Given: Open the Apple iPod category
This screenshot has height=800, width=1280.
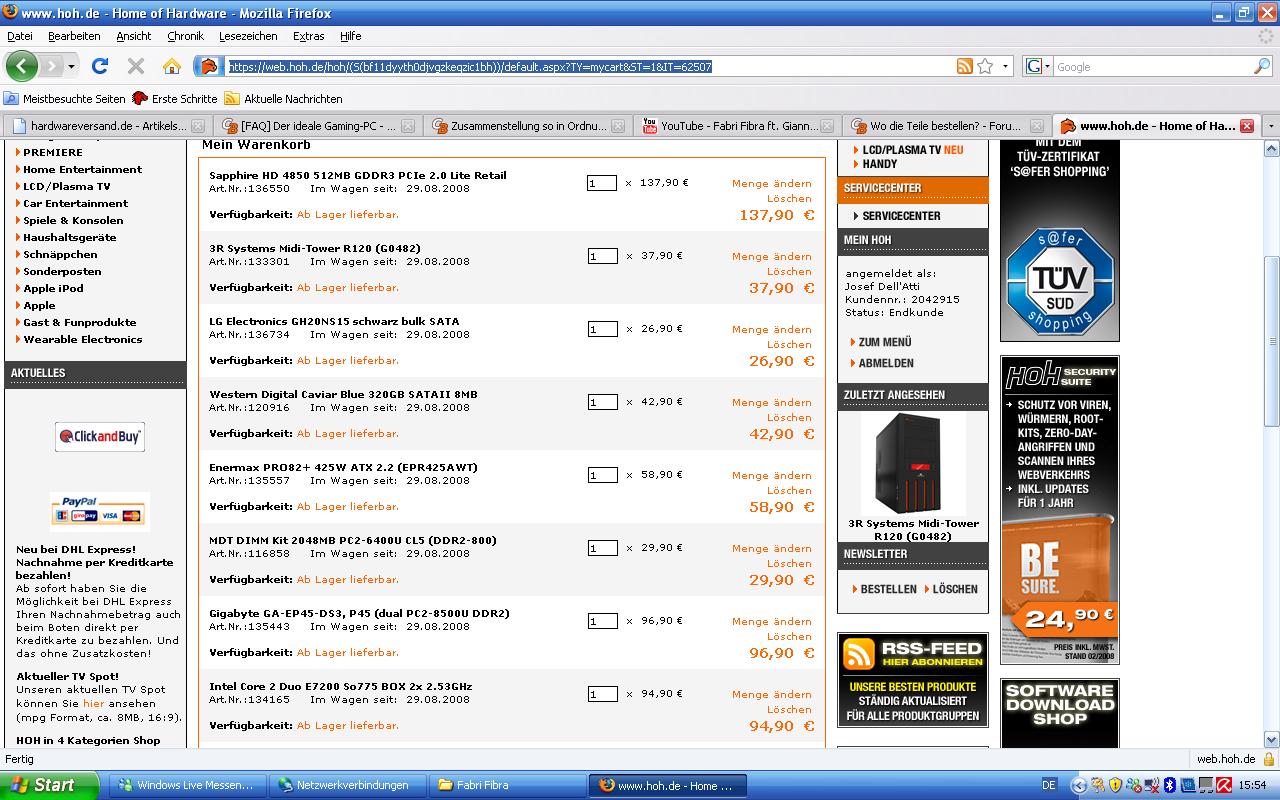Looking at the screenshot, I should pos(53,288).
